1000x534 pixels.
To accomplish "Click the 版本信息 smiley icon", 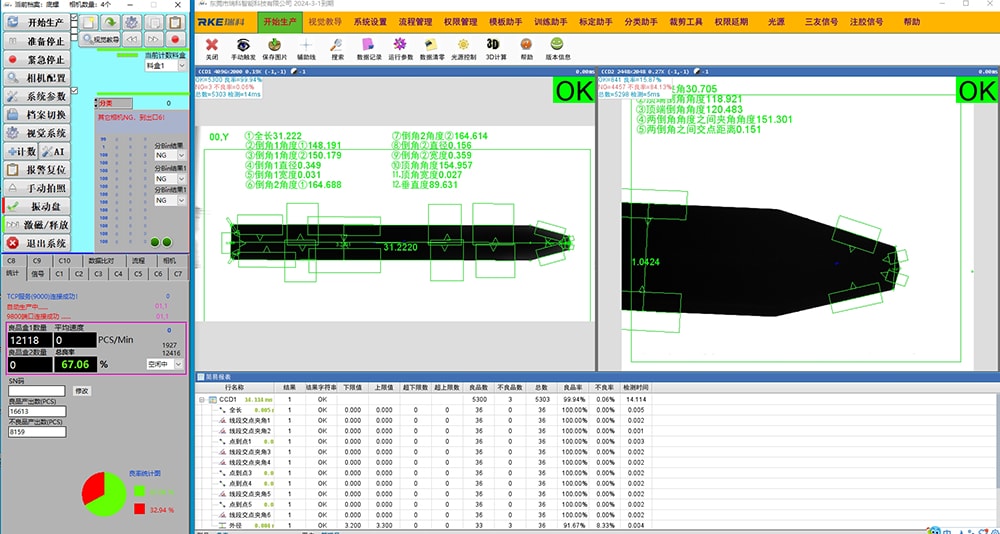I will tap(556, 47).
